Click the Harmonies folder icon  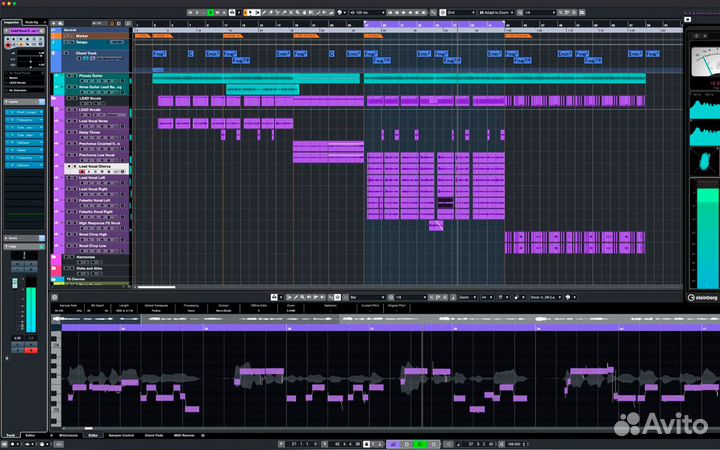tap(54, 257)
